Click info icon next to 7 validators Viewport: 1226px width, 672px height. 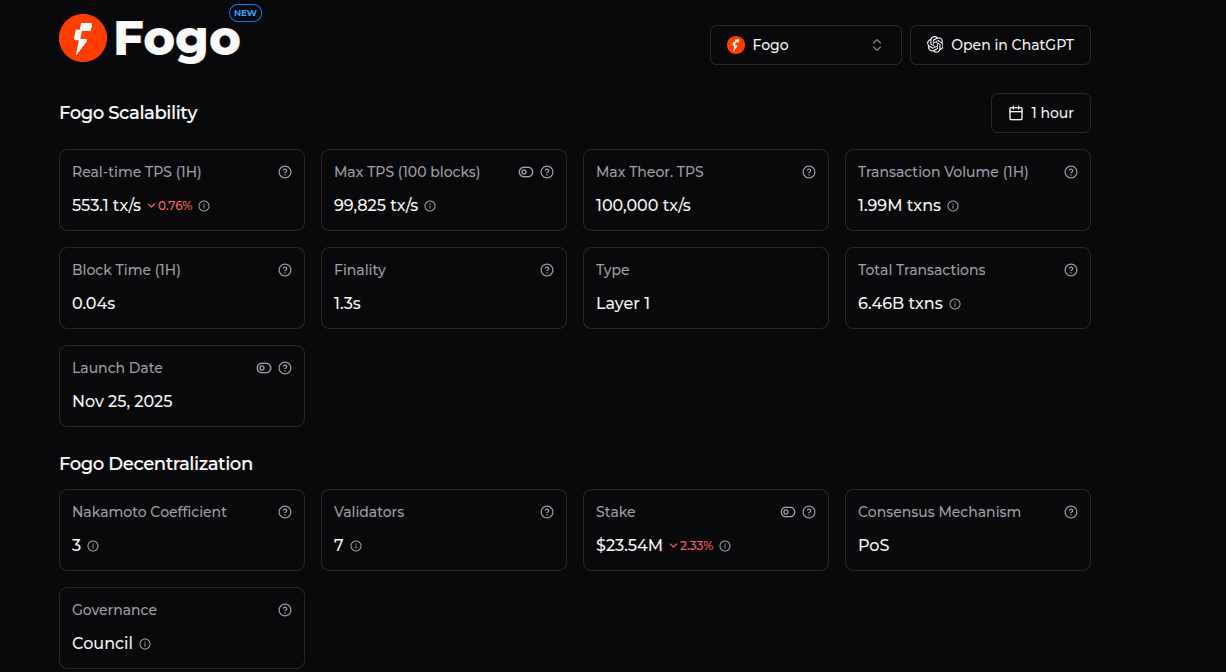356,546
